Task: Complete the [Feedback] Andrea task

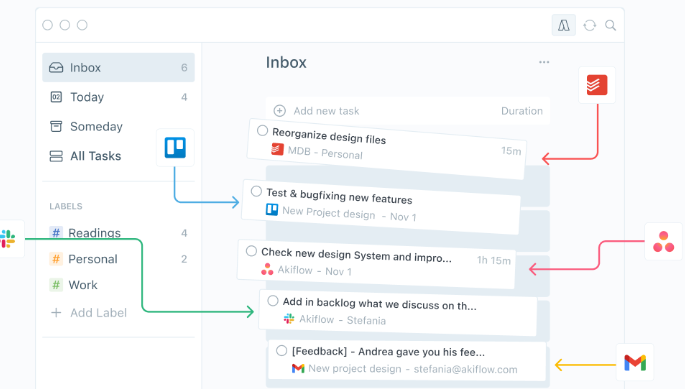Action: [x=281, y=351]
